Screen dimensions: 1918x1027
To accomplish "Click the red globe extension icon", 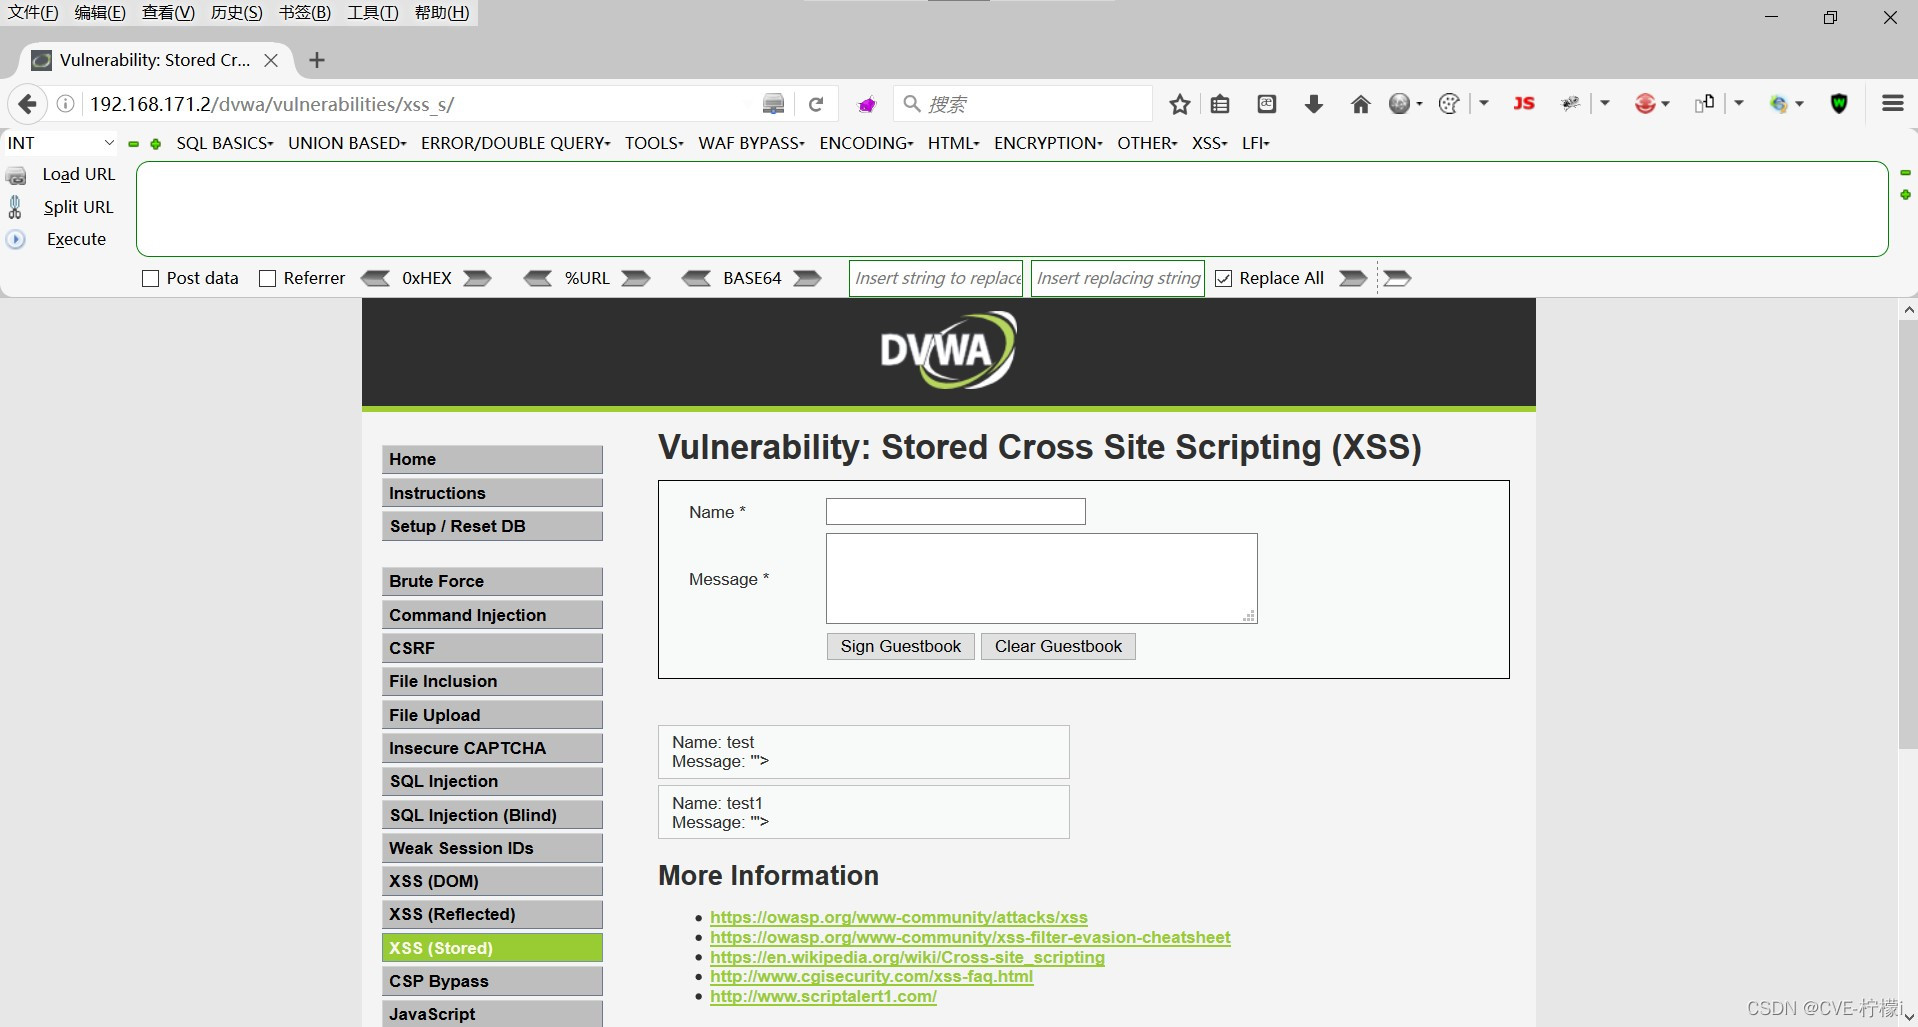I will [1645, 104].
